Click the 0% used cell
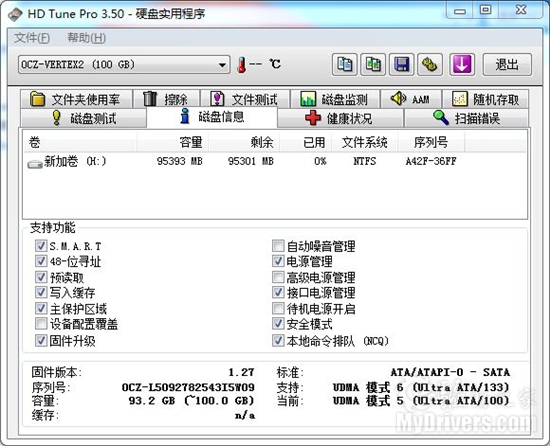This screenshot has height=446, width=550. click(x=320, y=161)
